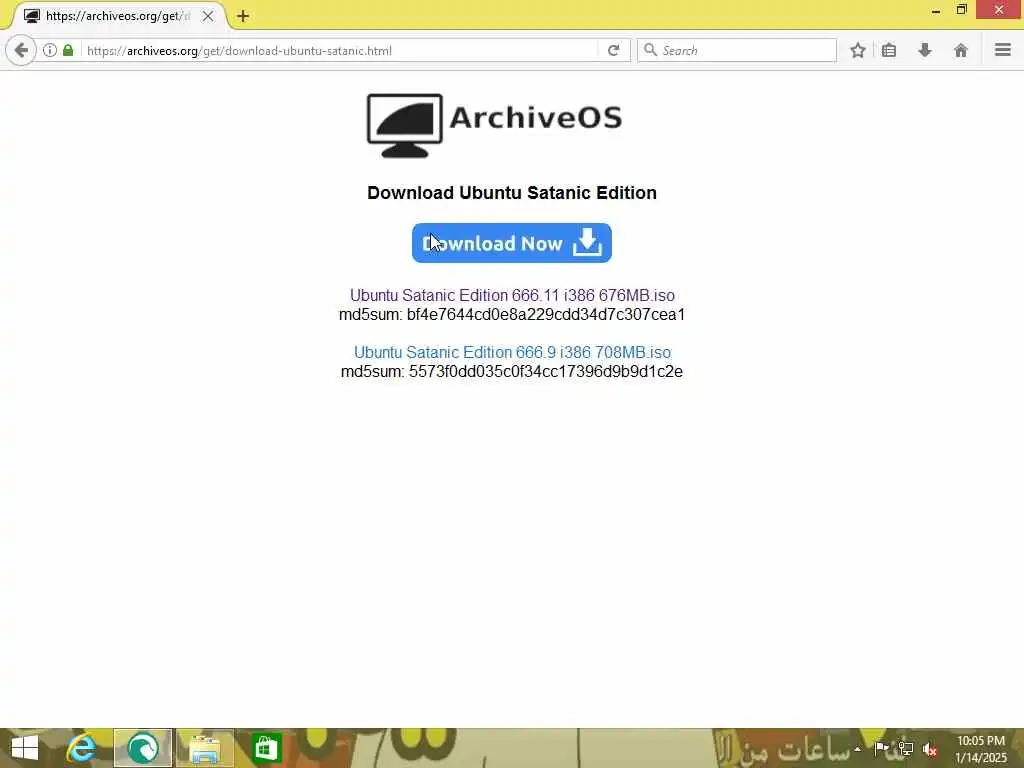Open site information icon in address bar
Screen dimensions: 1024x768
pos(50,50)
